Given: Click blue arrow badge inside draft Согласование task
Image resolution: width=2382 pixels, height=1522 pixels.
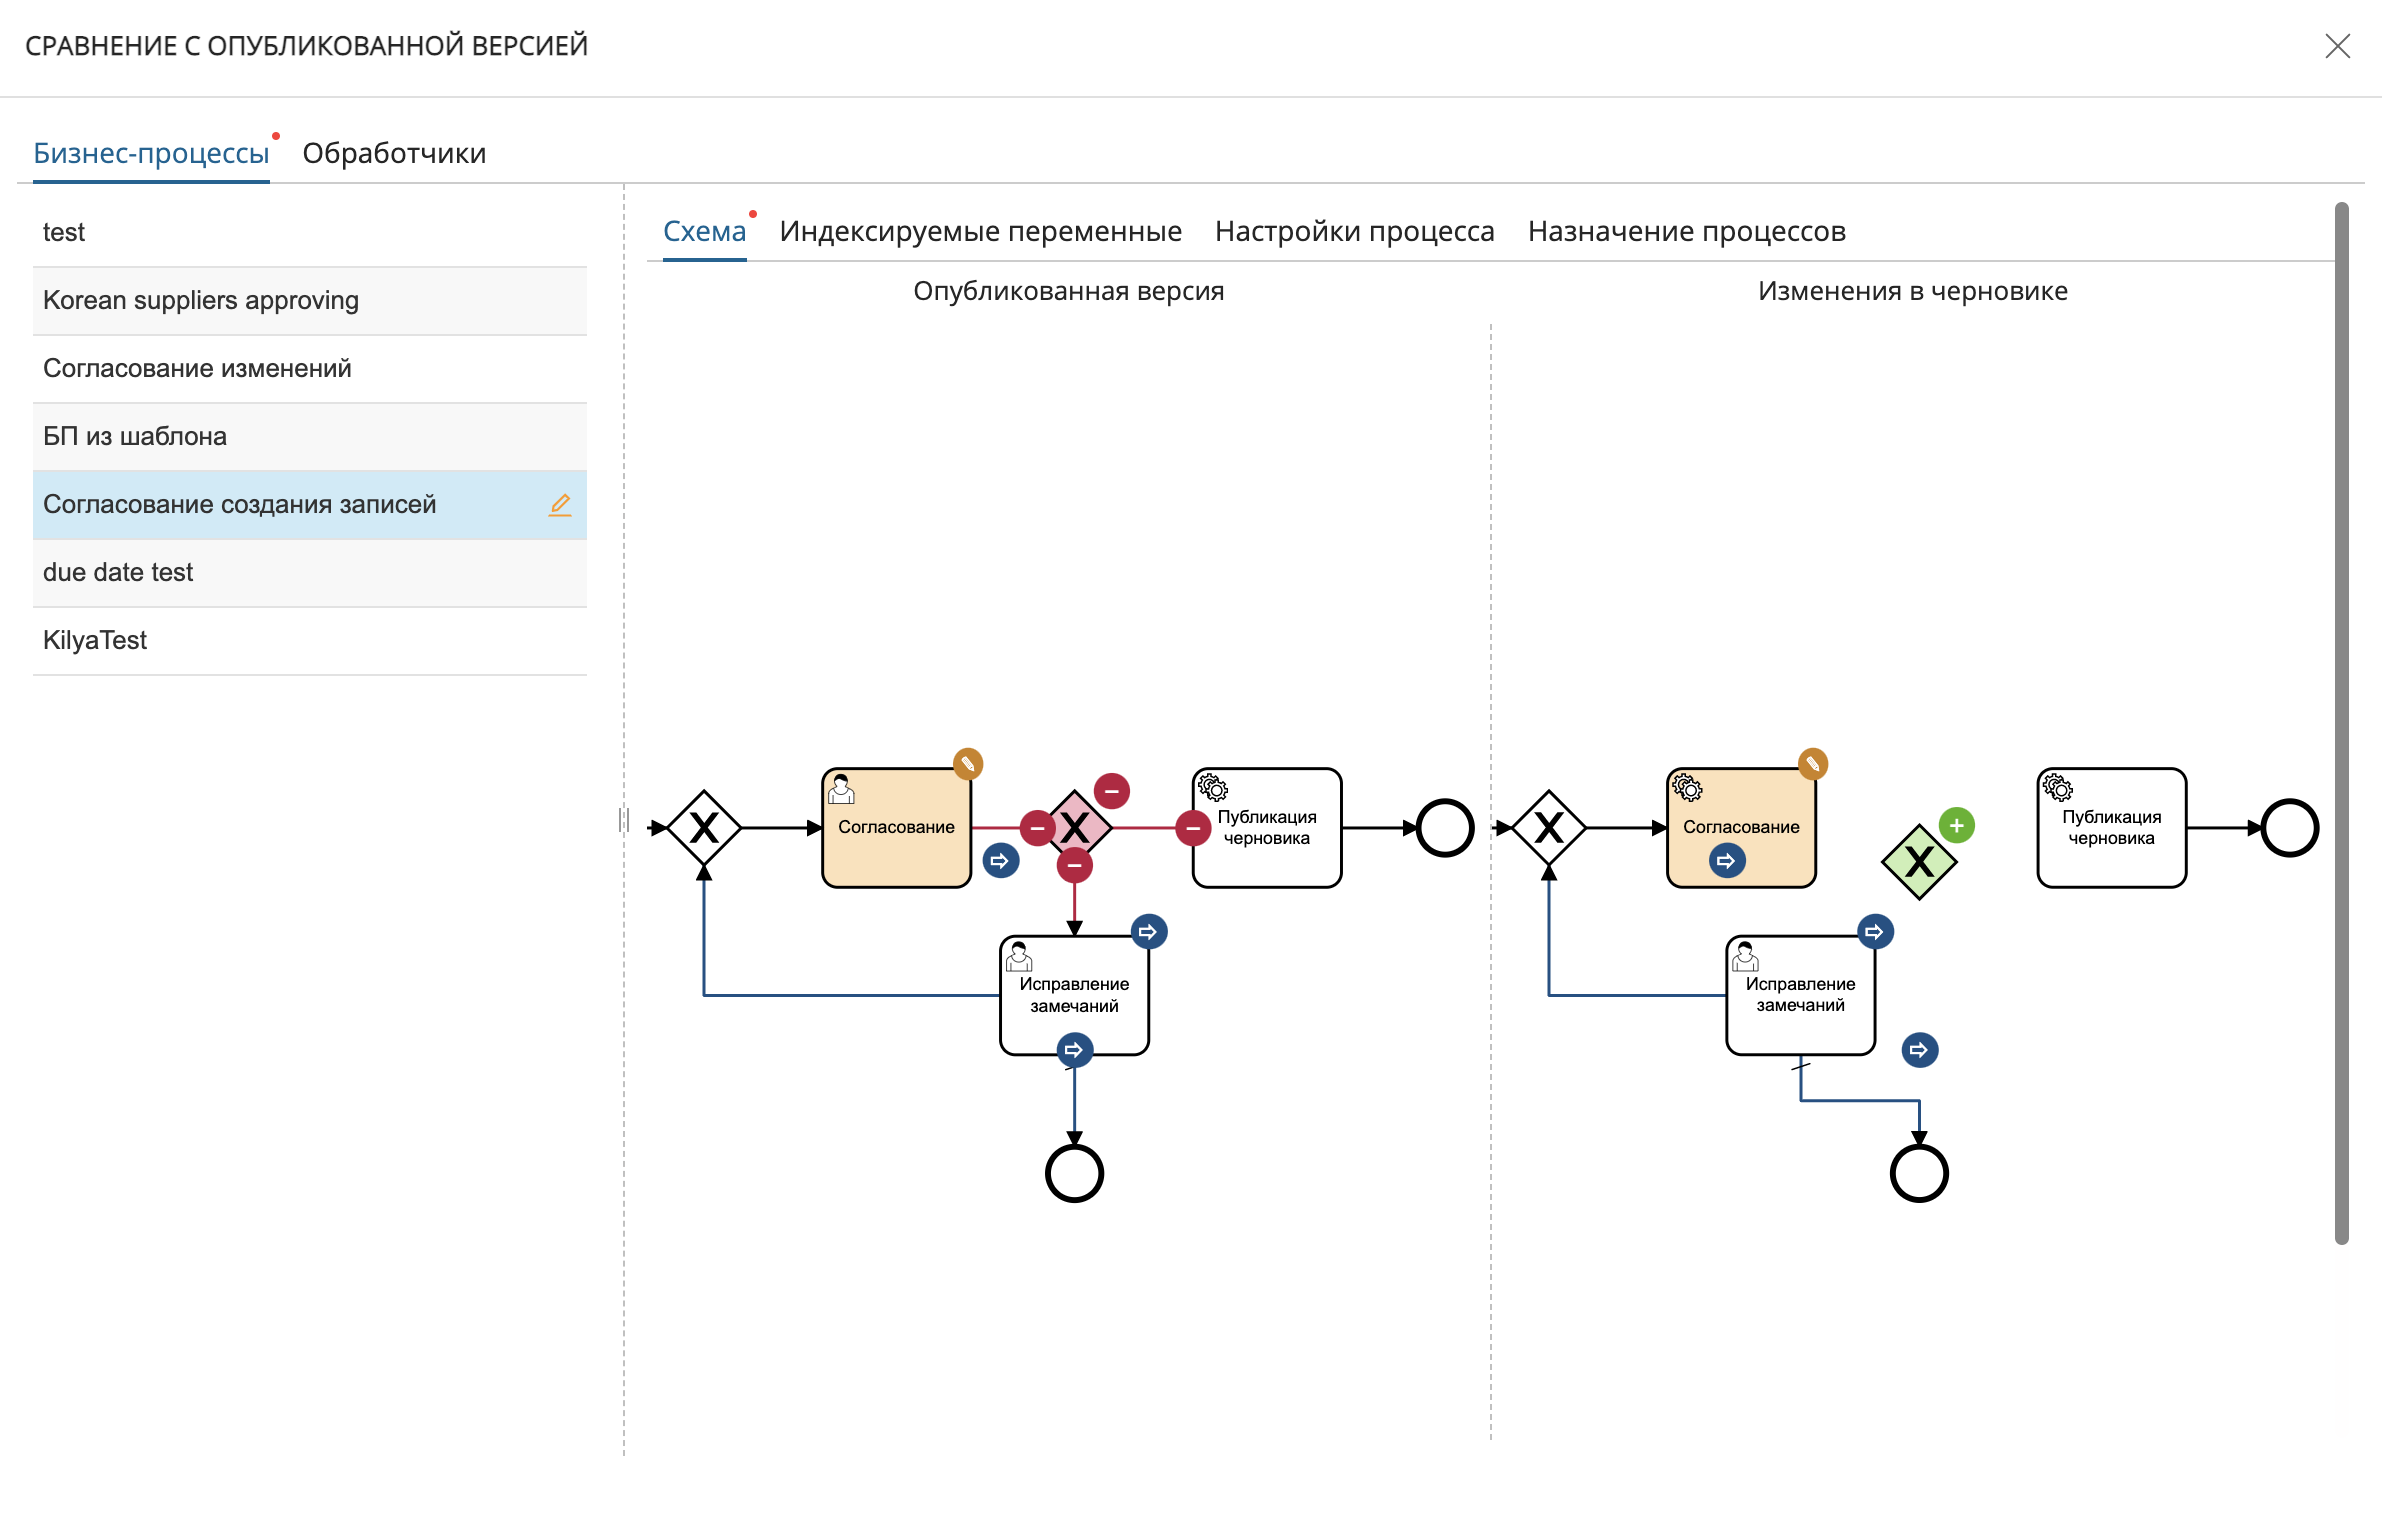Looking at the screenshot, I should coord(1726,861).
